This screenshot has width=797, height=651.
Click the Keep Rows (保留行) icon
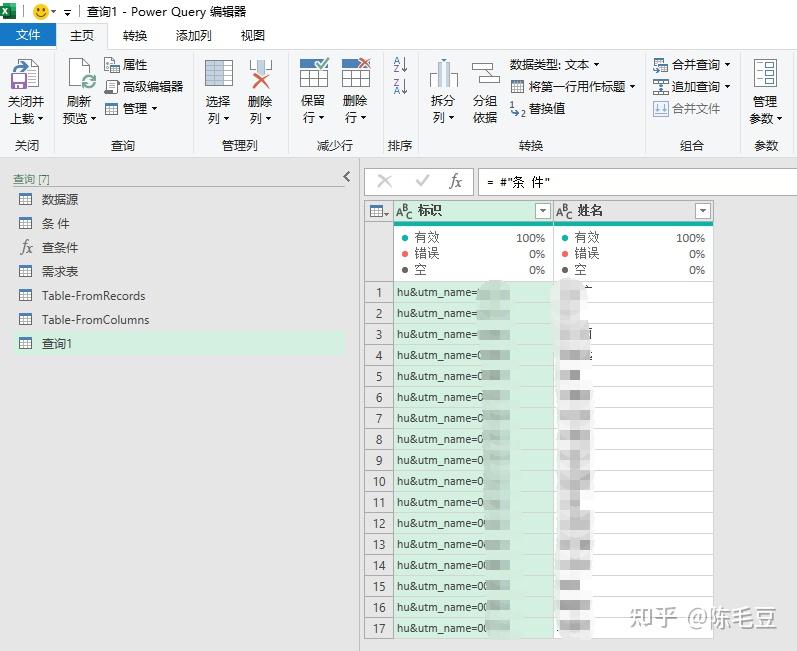pyautogui.click(x=314, y=73)
